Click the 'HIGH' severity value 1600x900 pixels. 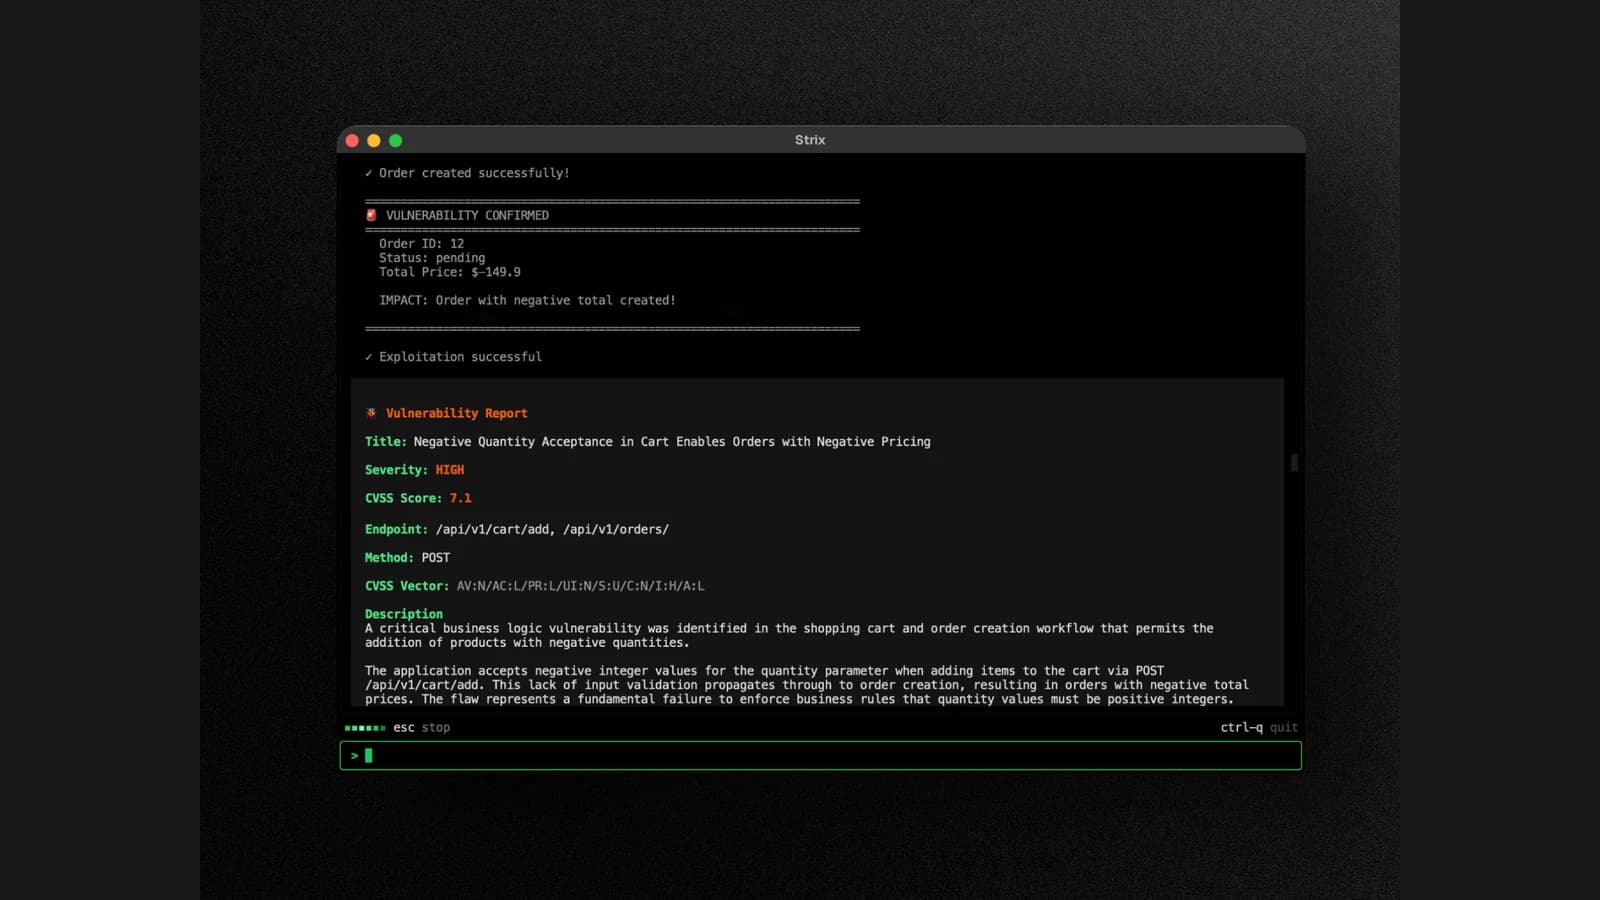(450, 470)
